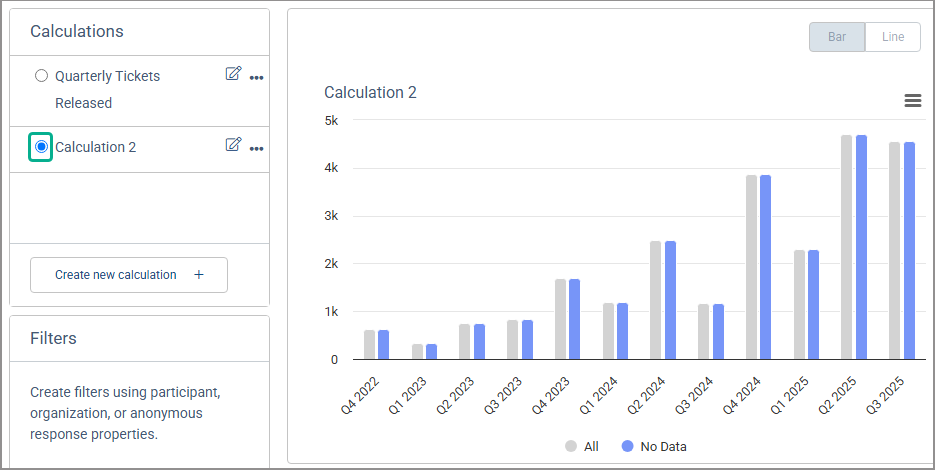The height and width of the screenshot is (470, 935).
Task: Edit the Quarterly Tickets Released calculation
Action: [x=233, y=74]
